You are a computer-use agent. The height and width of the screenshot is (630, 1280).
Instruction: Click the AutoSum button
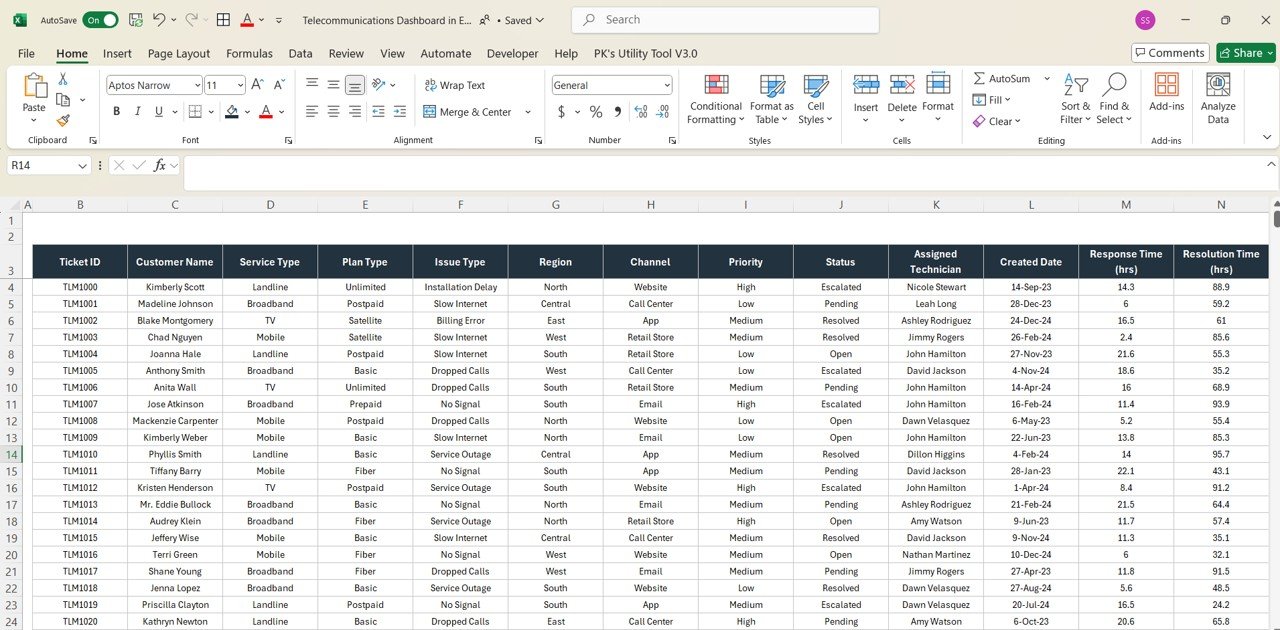tap(1003, 79)
